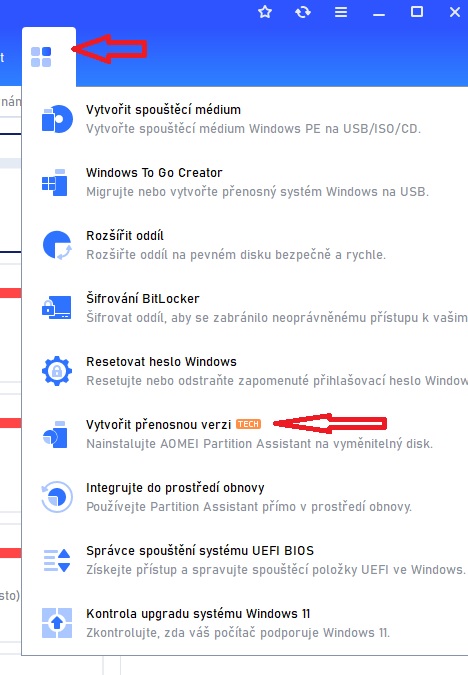468x675 pixels.
Task: Click the refresh arrows icon in title bar
Action: pyautogui.click(x=303, y=12)
